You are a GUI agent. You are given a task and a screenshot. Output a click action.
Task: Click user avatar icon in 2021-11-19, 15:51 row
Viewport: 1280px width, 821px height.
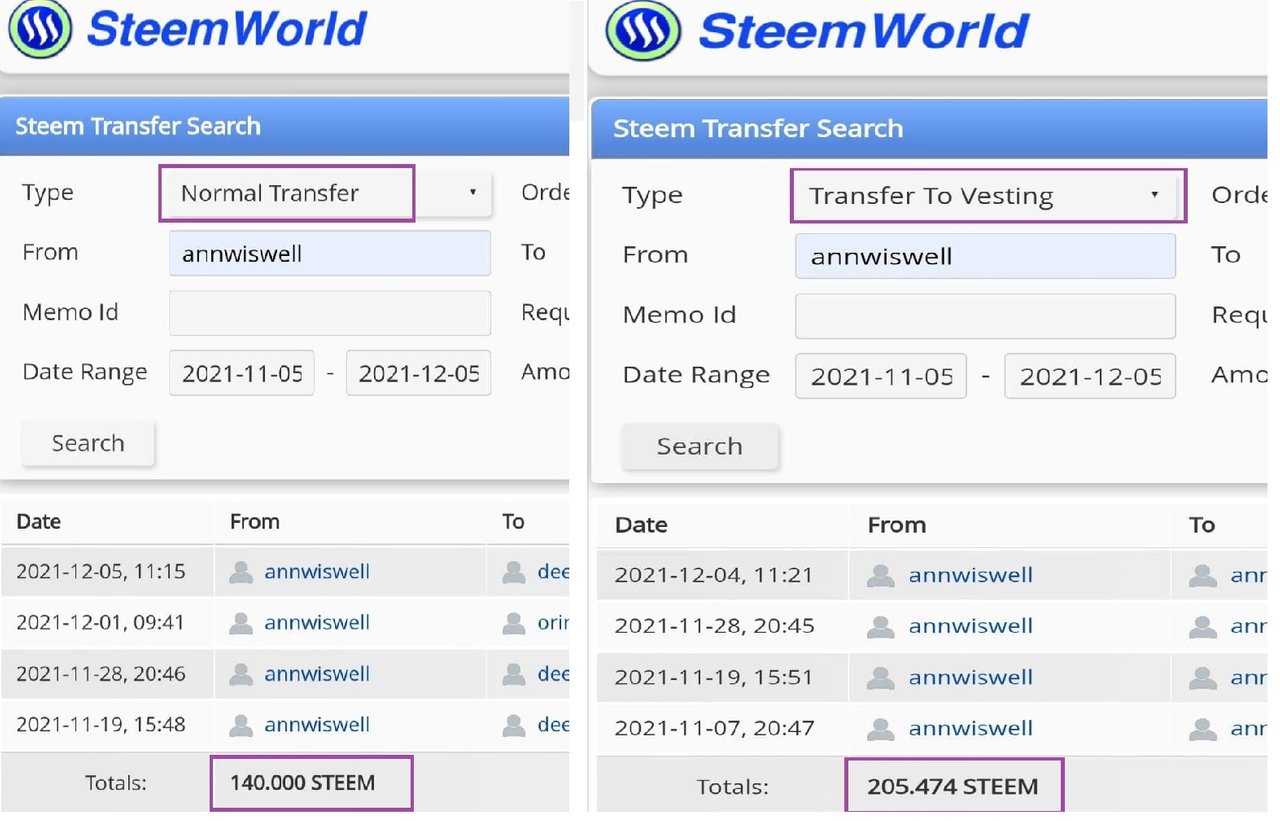point(880,677)
